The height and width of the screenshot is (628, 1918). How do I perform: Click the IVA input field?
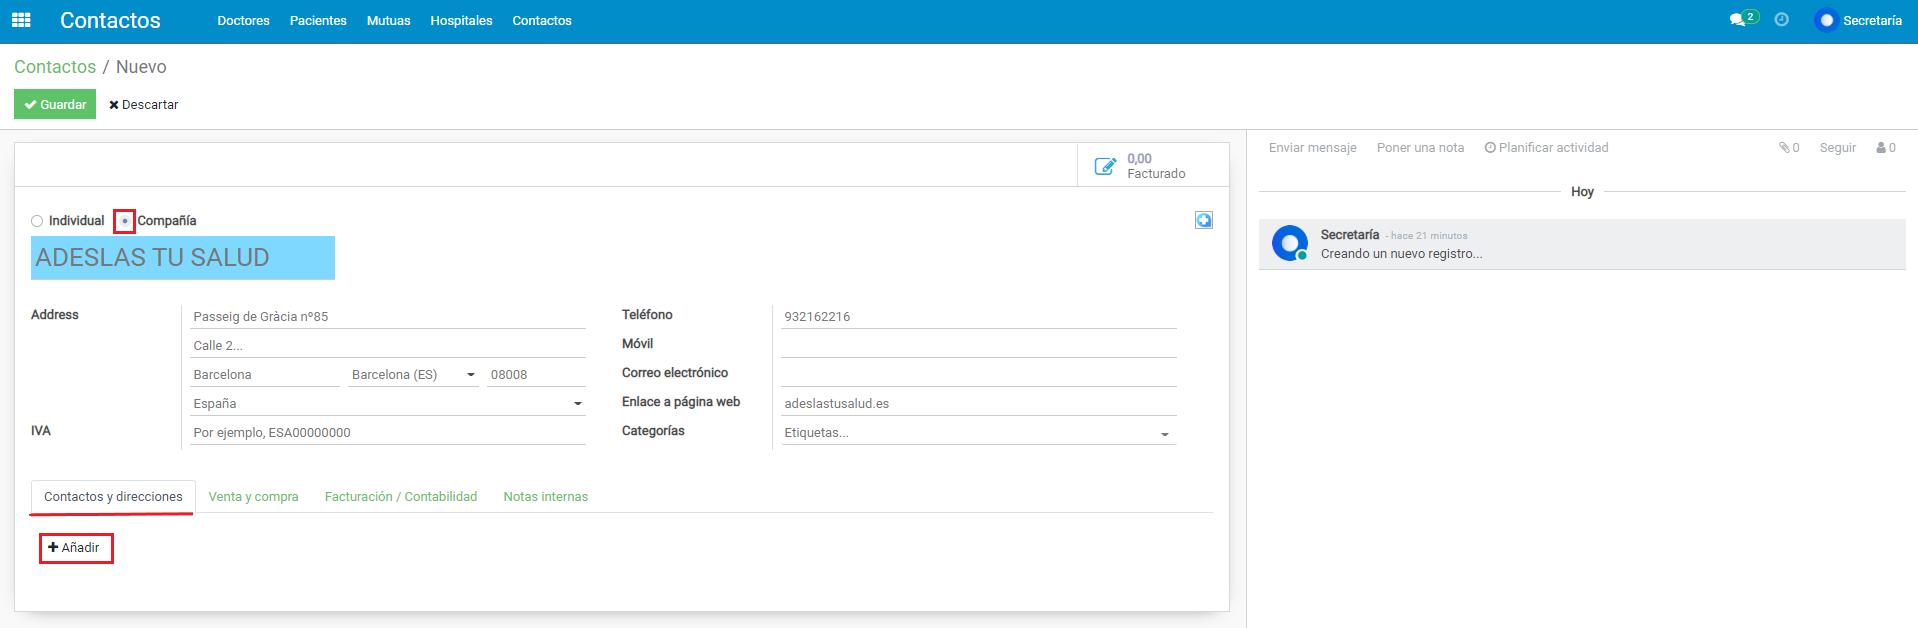(x=388, y=433)
